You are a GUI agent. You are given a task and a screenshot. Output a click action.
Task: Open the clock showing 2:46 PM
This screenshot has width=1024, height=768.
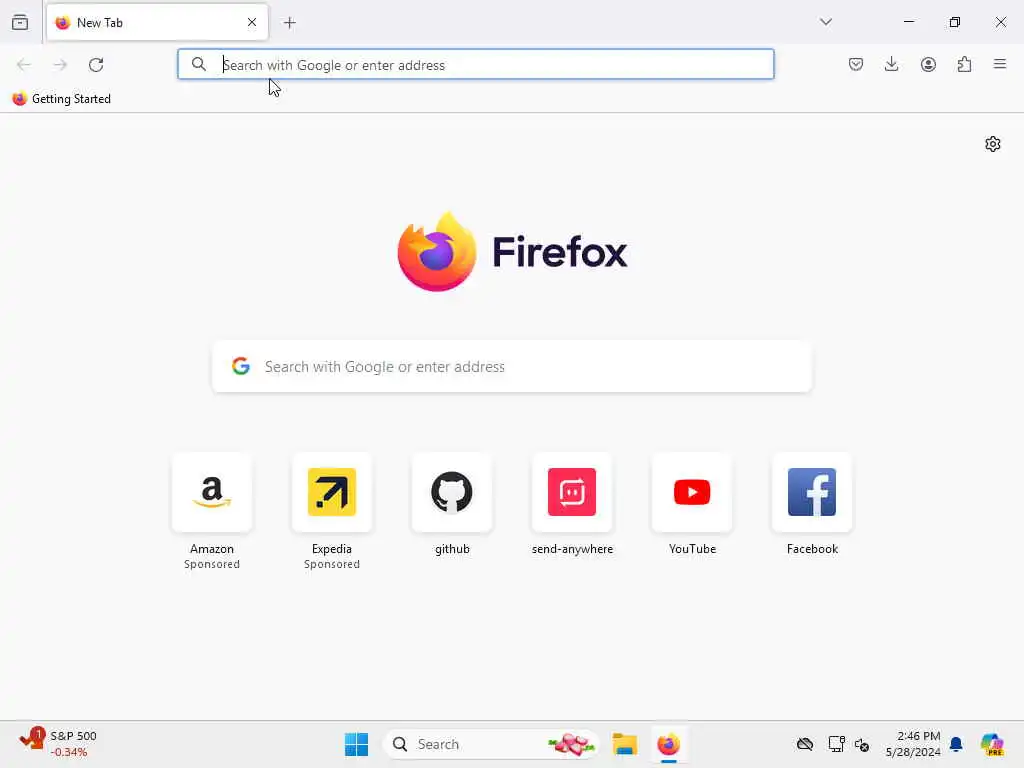coord(913,744)
